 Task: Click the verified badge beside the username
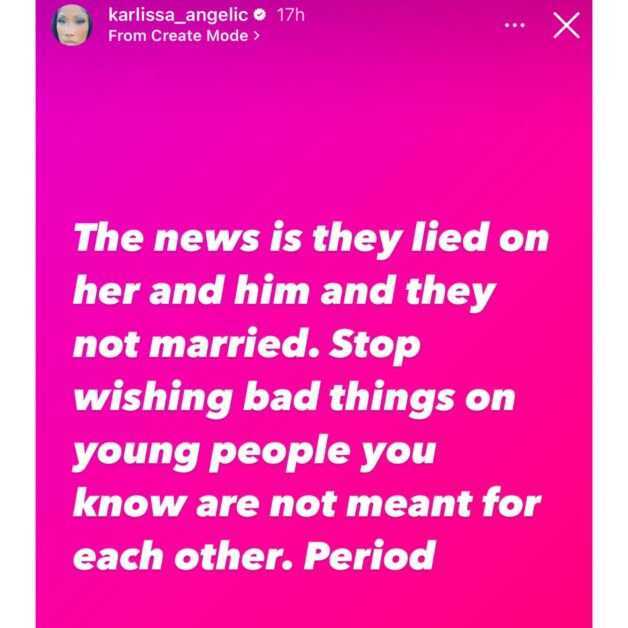pos(260,15)
